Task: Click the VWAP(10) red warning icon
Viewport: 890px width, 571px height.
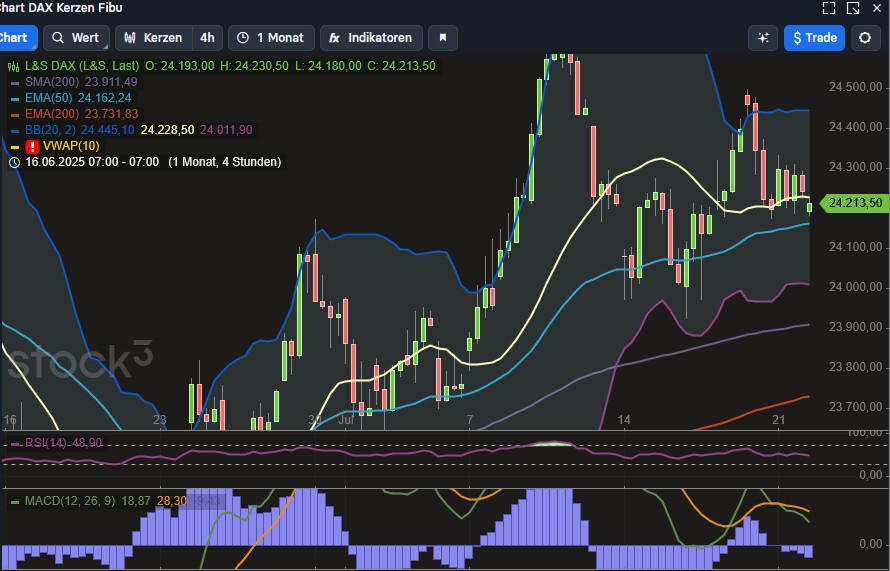Action: [x=32, y=146]
